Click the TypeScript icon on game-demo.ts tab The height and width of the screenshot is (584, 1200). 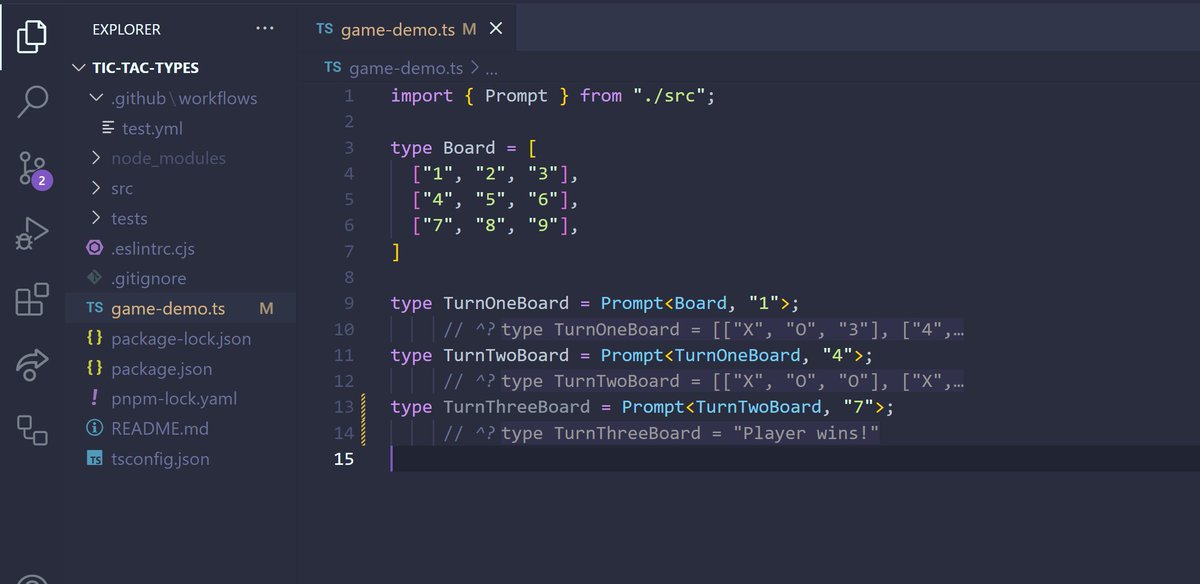coord(324,29)
